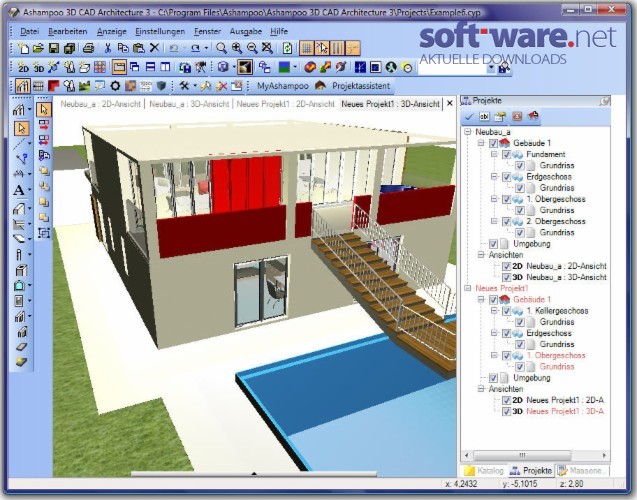Open the Hilfe menu
The image size is (637, 500).
[279, 31]
